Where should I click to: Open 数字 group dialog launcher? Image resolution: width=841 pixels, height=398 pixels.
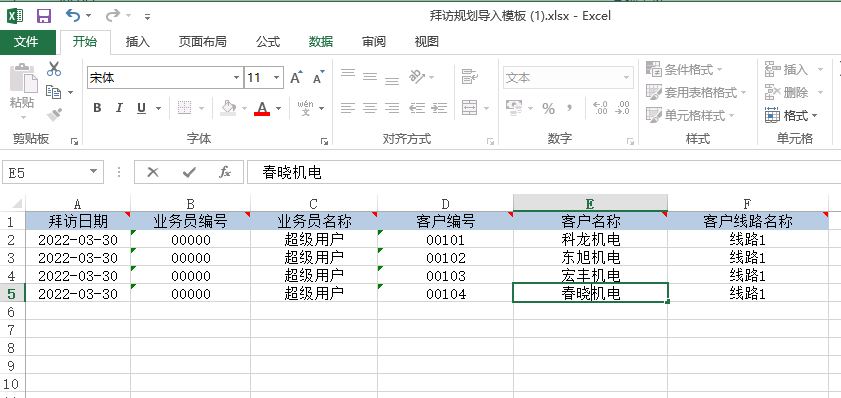[630, 141]
